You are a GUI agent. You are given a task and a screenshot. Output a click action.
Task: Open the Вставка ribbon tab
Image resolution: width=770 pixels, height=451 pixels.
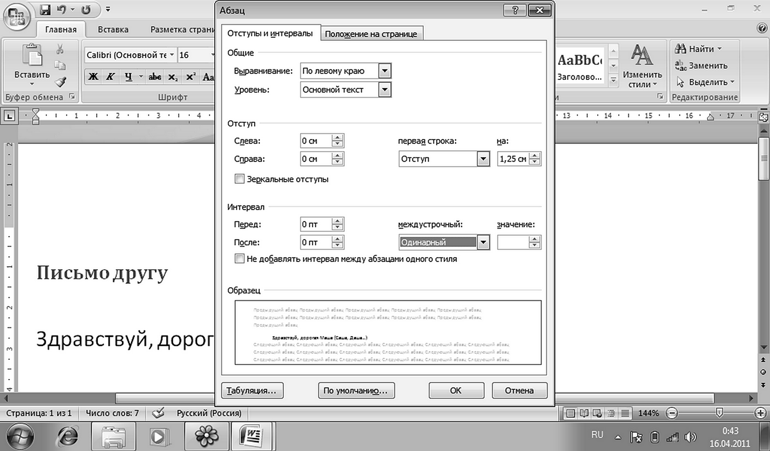pyautogui.click(x=113, y=29)
